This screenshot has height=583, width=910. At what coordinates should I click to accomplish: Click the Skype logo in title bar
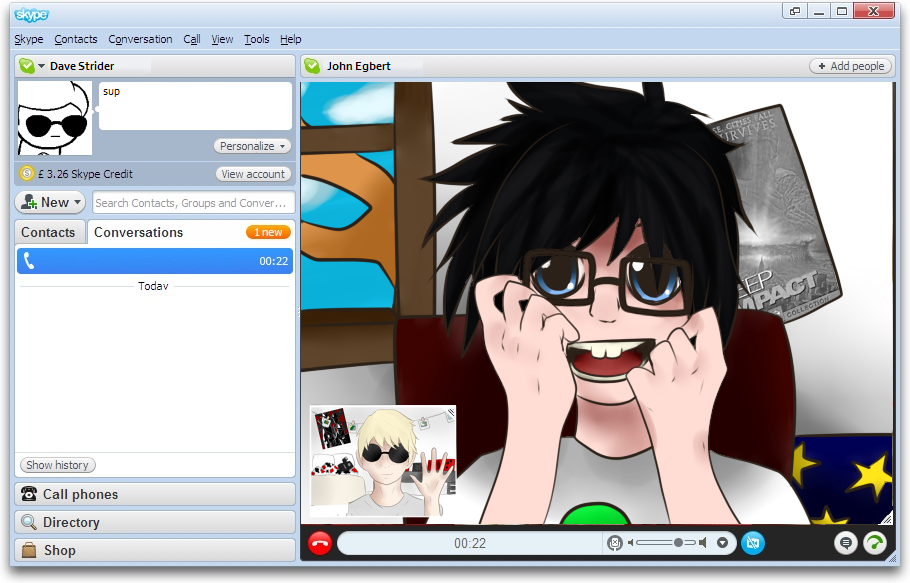[x=32, y=14]
